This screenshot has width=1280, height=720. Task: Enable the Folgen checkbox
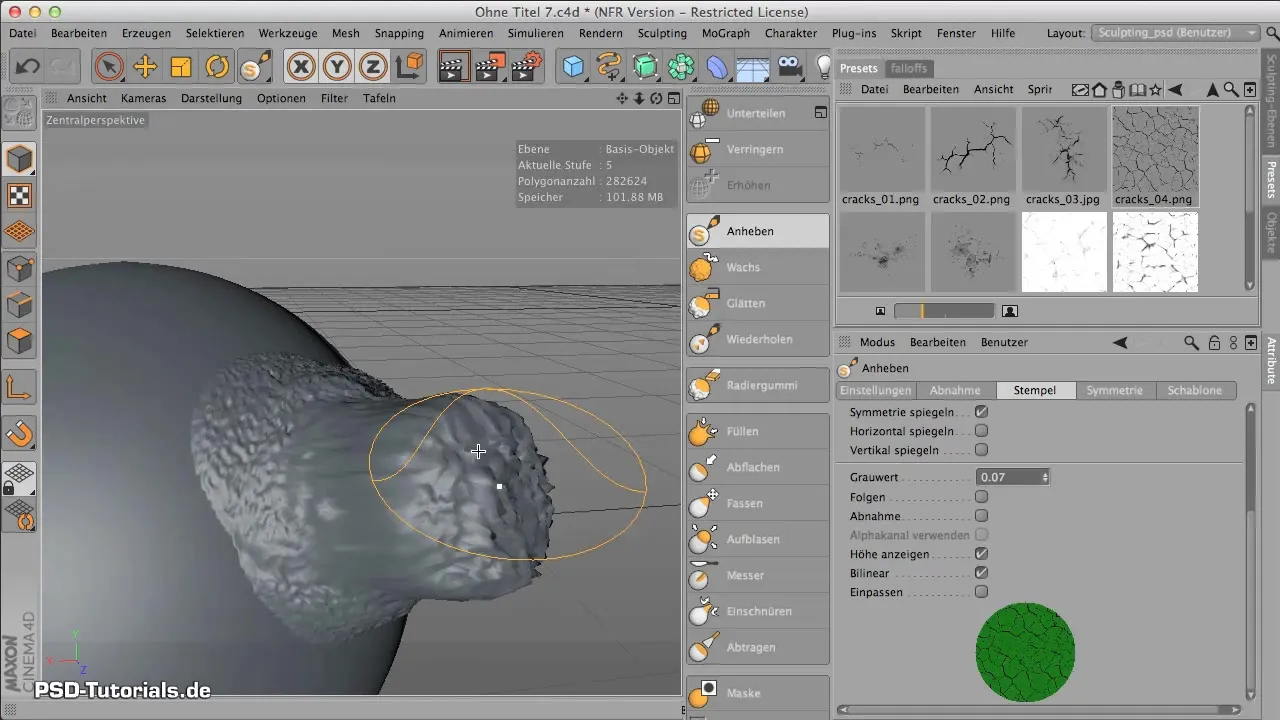pyautogui.click(x=981, y=497)
